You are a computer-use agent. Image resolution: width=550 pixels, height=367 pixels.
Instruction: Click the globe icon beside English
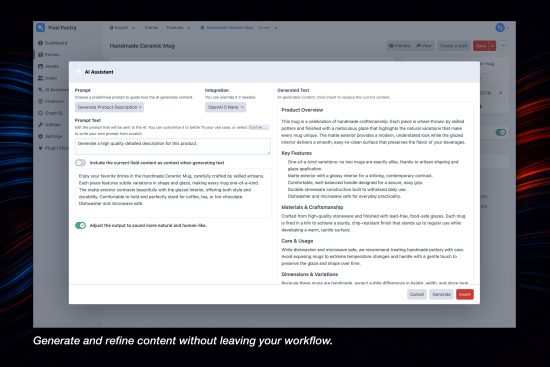point(112,27)
